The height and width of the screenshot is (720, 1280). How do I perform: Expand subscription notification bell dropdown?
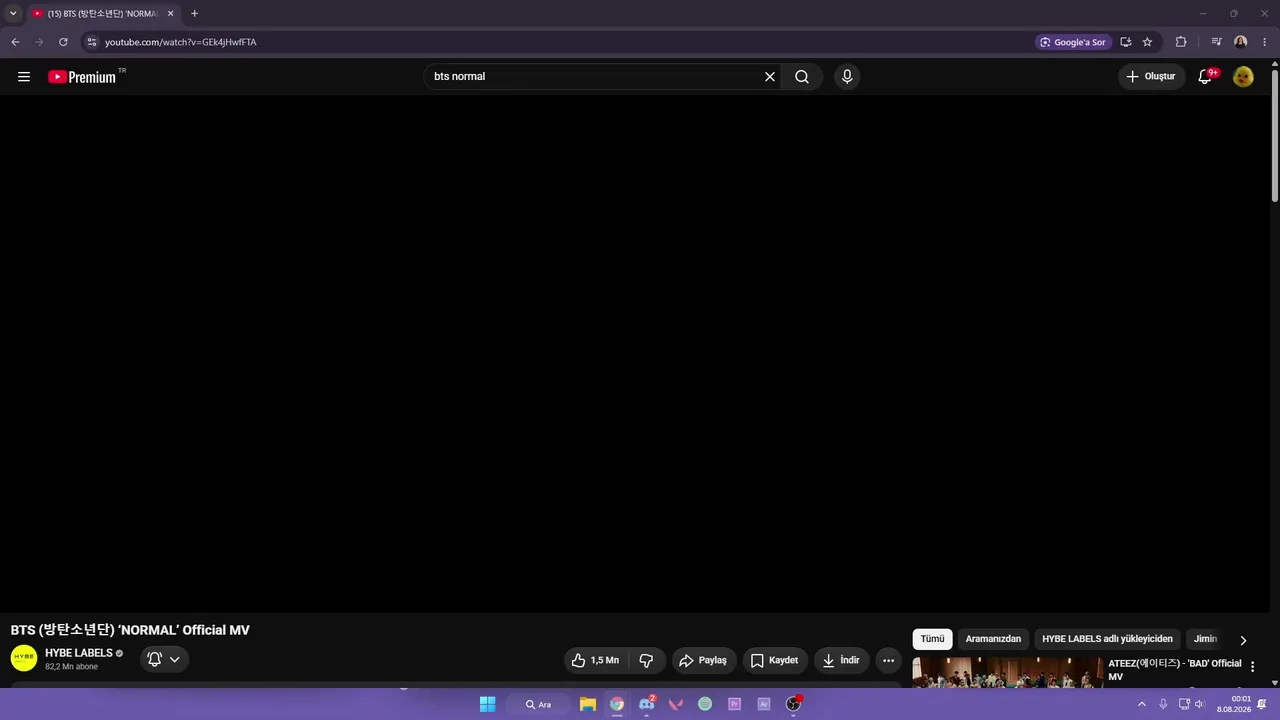[164, 659]
